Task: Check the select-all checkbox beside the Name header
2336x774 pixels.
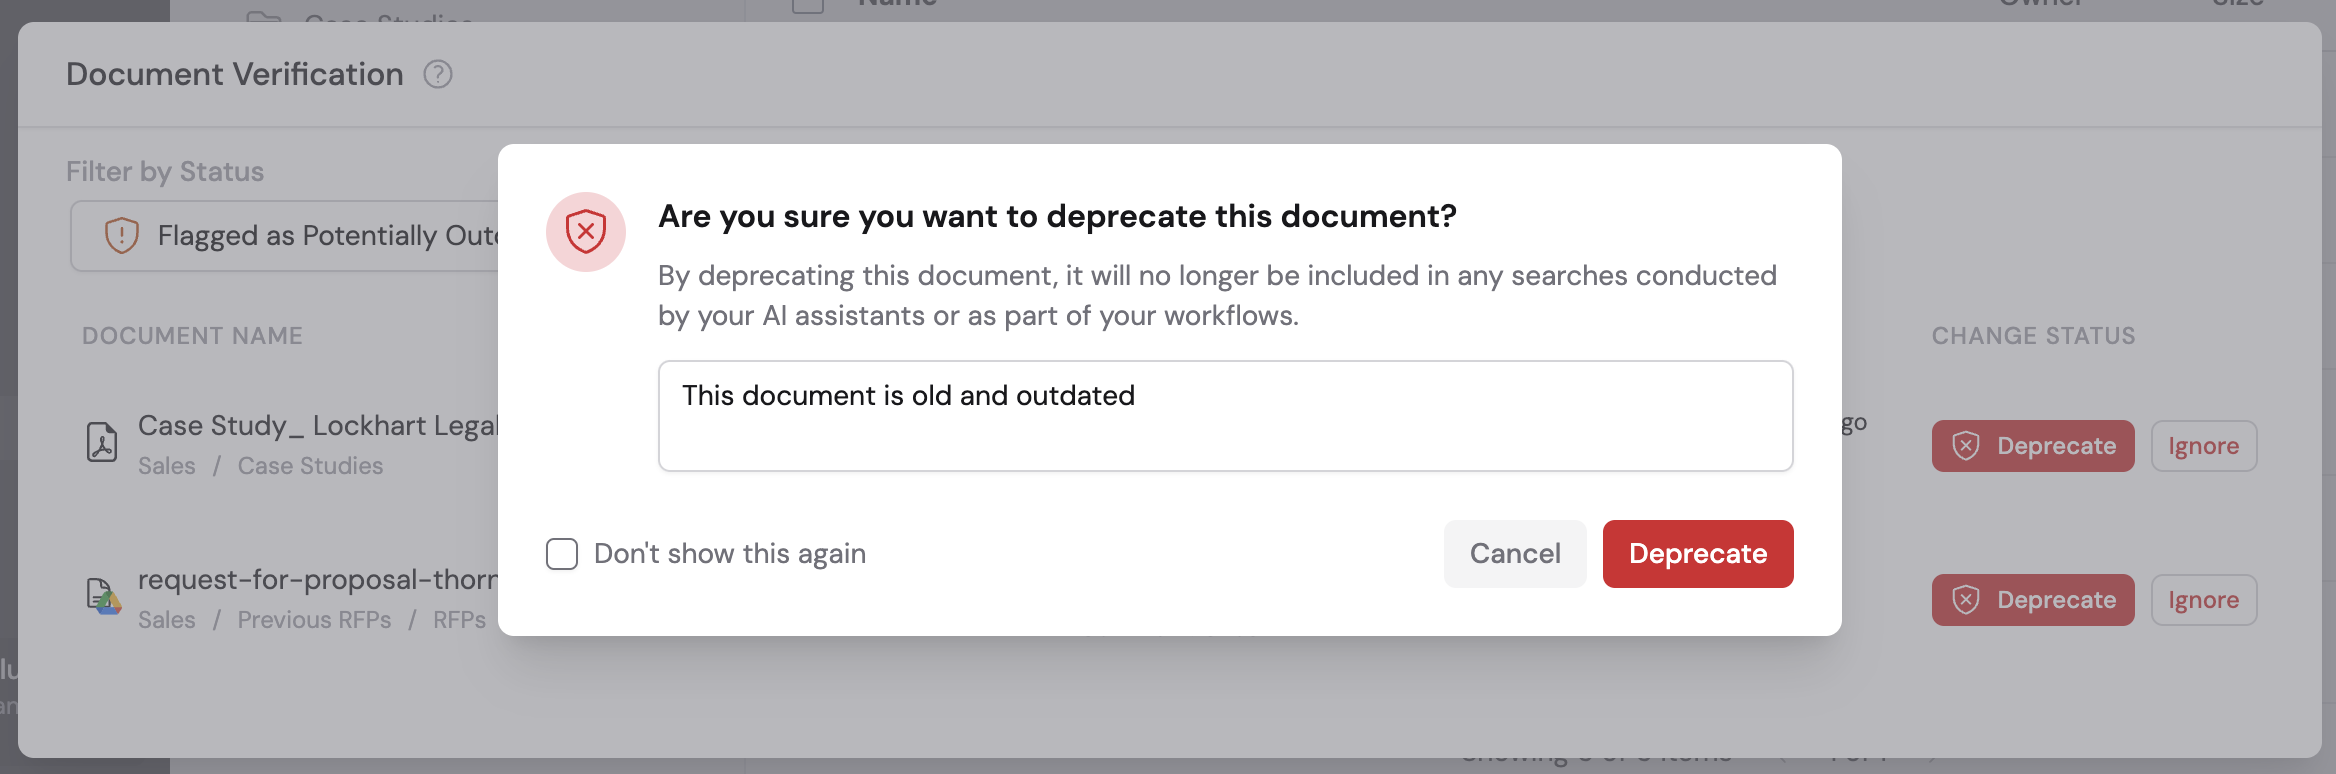Action: coord(806,6)
